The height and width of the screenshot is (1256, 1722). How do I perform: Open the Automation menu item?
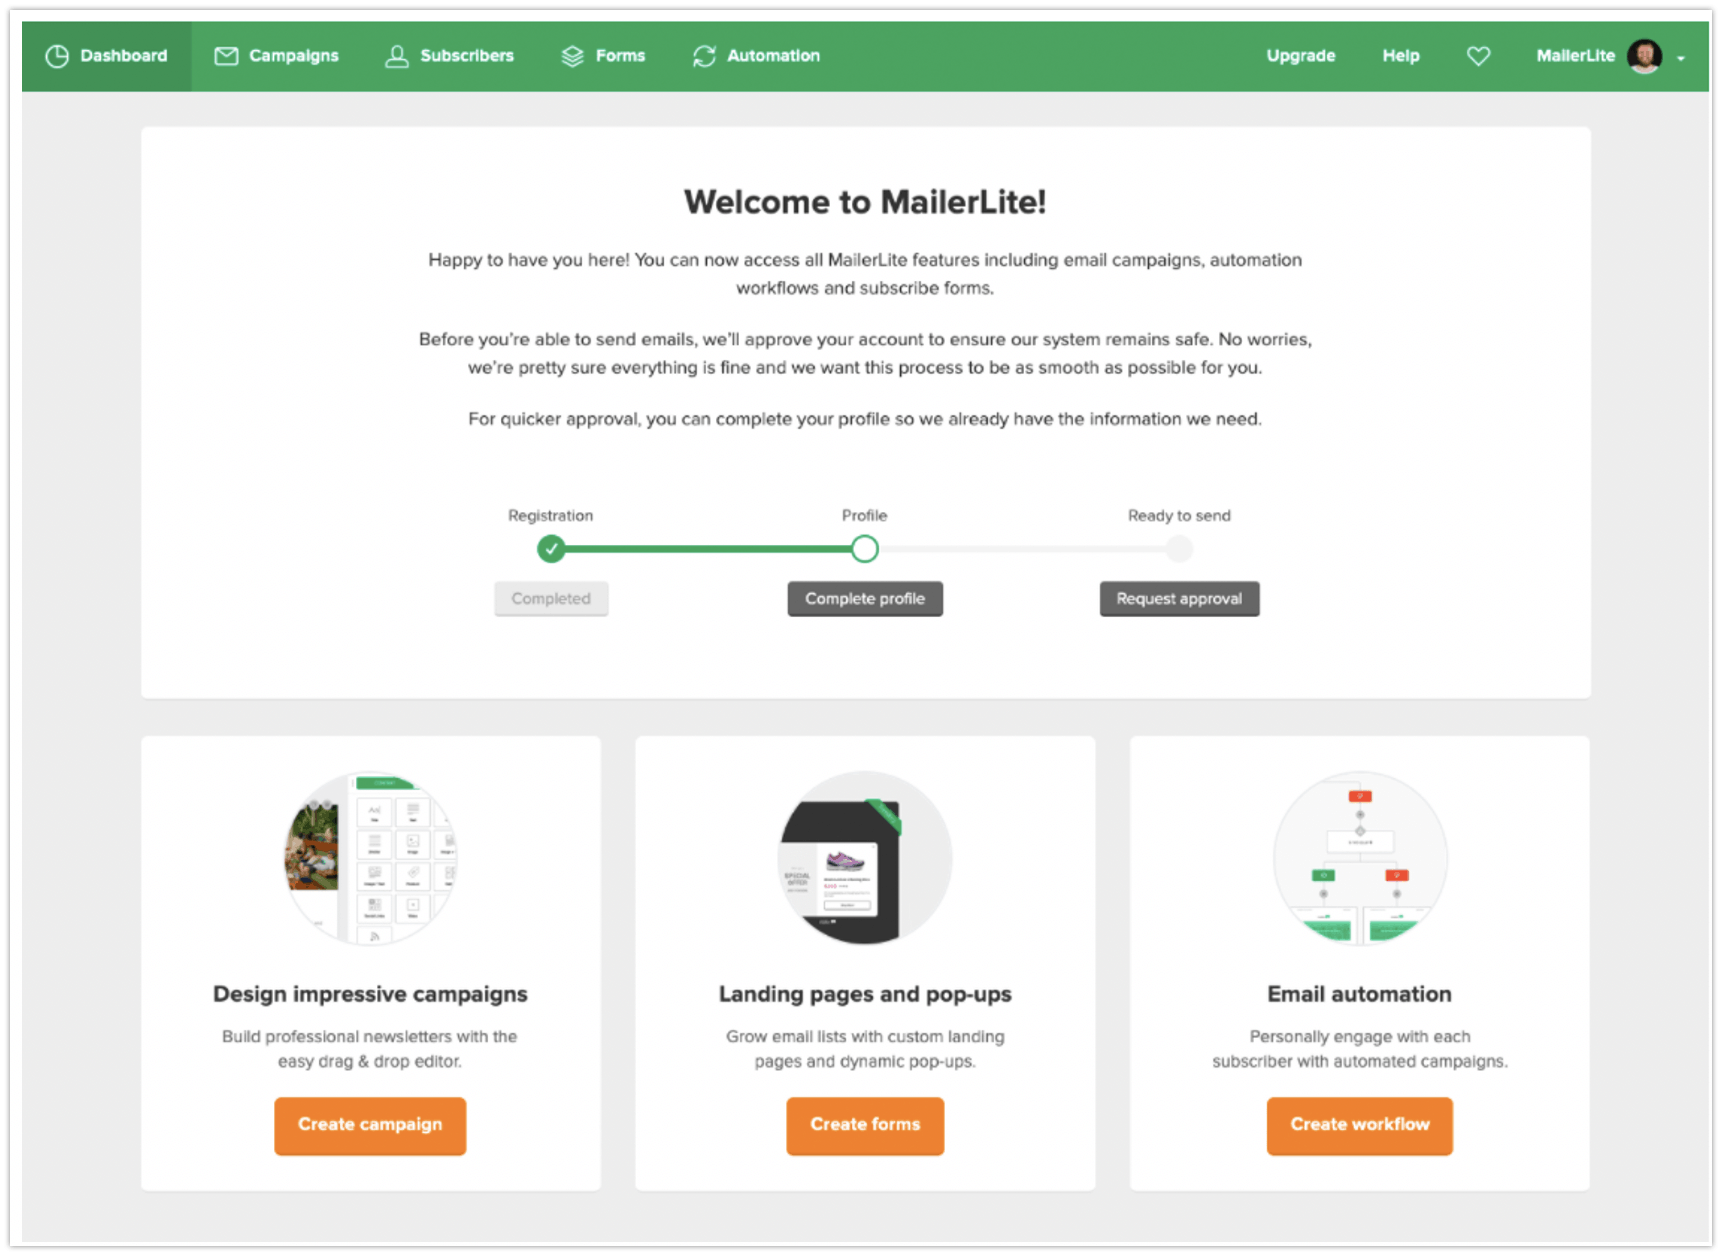pos(756,56)
